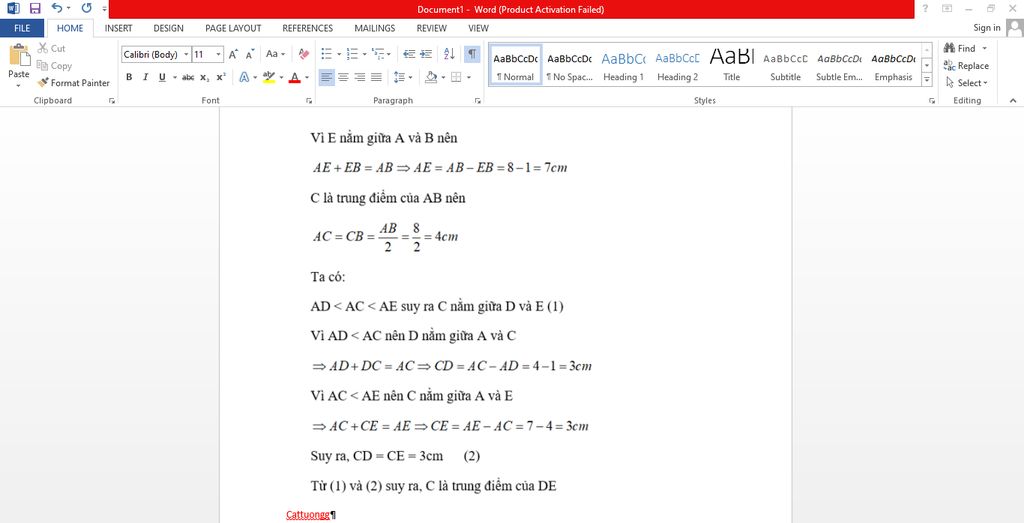Increase paragraph indent
Image resolution: width=1024 pixels, height=523 pixels.
pyautogui.click(x=426, y=54)
